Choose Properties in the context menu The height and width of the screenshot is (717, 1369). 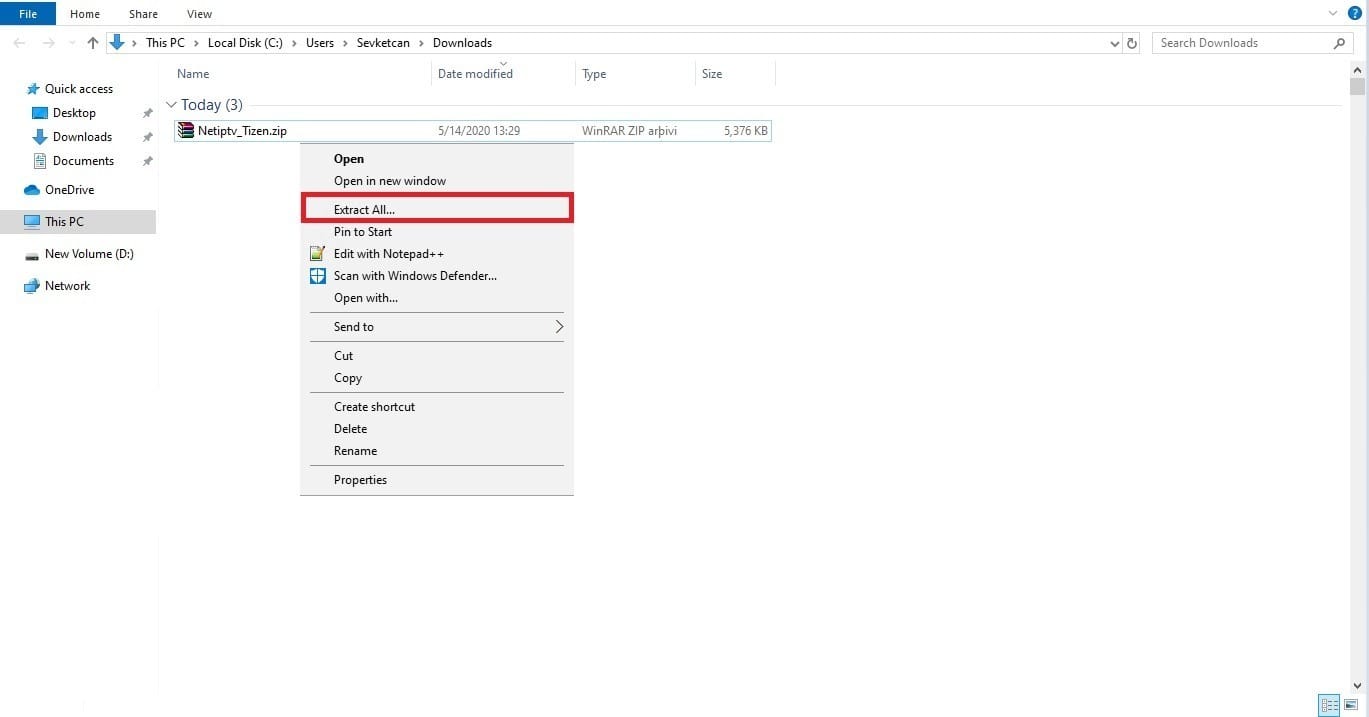360,480
